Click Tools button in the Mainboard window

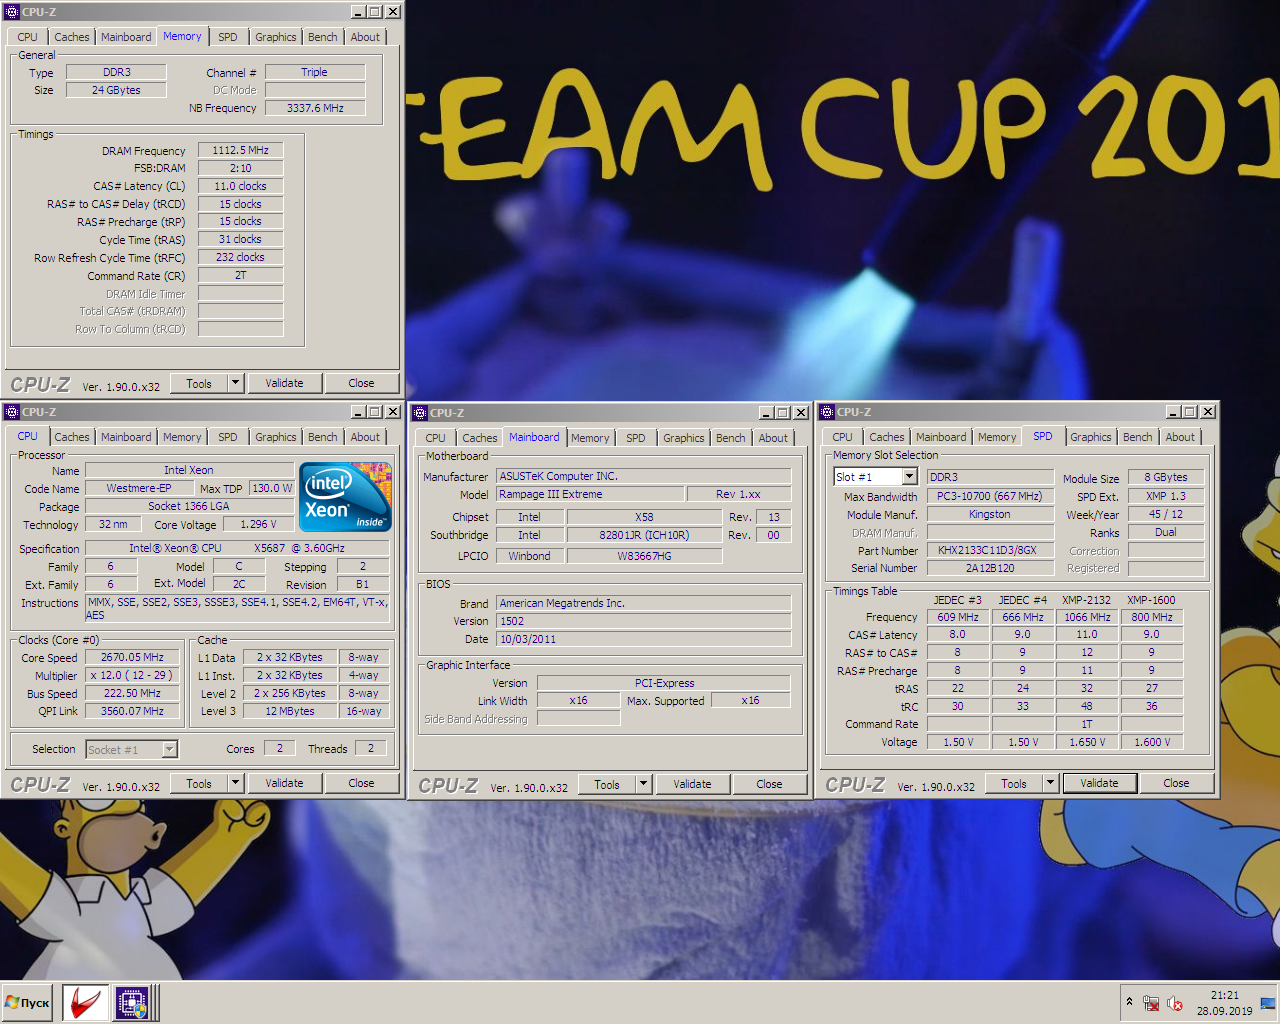pyautogui.click(x=607, y=784)
